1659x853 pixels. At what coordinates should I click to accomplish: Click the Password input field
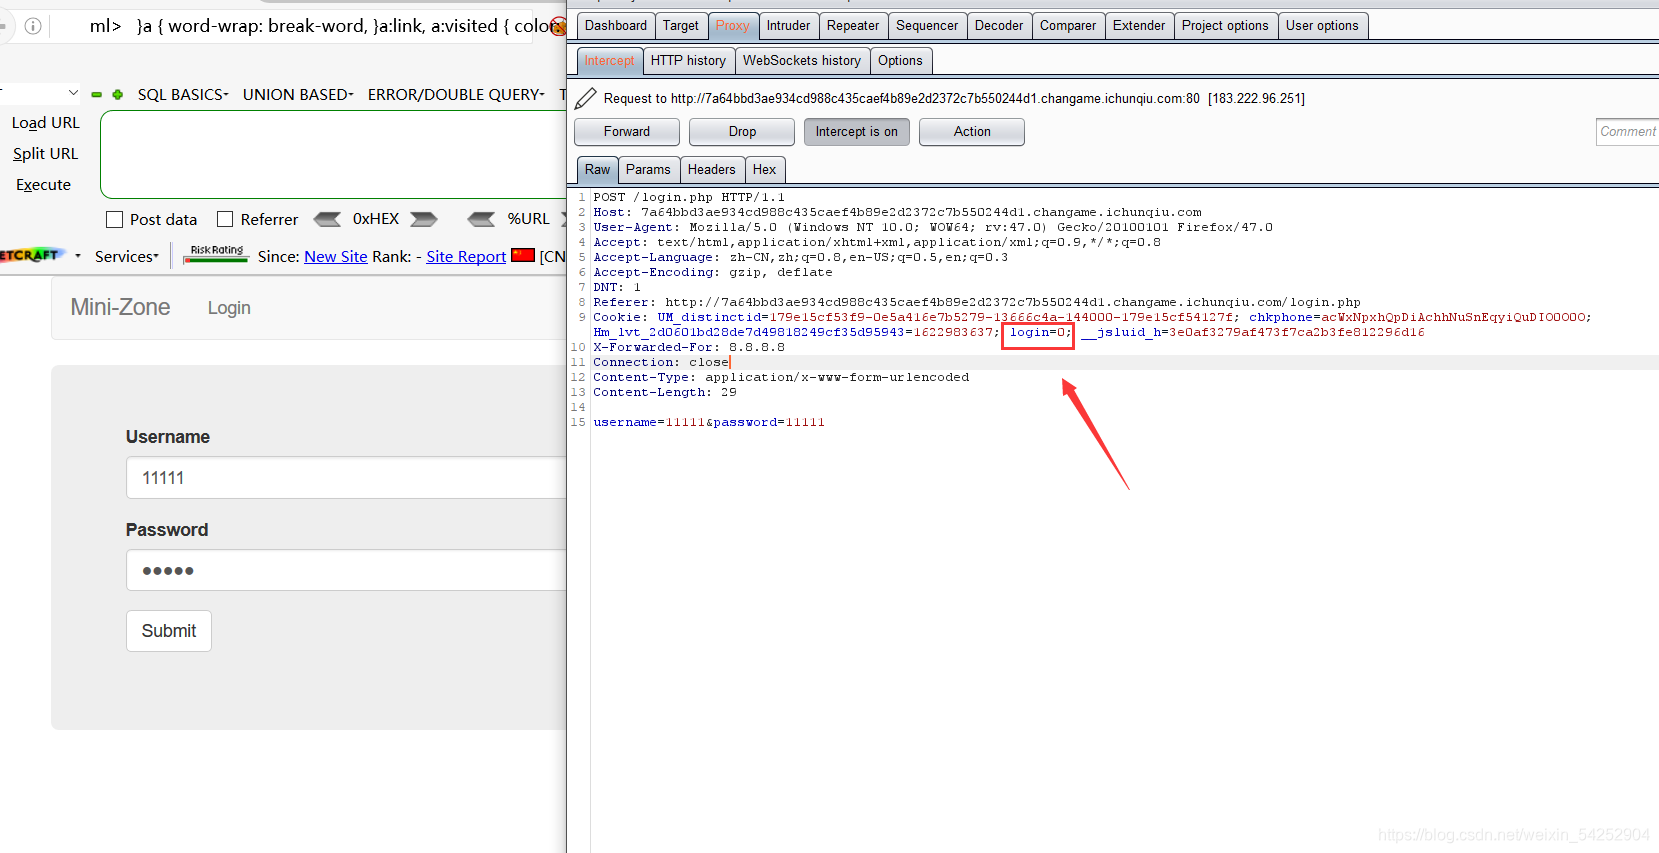point(346,570)
